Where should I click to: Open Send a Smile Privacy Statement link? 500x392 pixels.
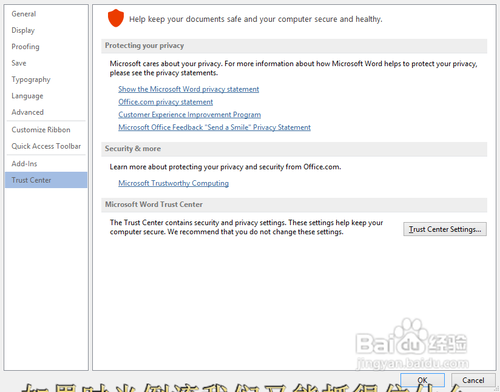(x=214, y=127)
